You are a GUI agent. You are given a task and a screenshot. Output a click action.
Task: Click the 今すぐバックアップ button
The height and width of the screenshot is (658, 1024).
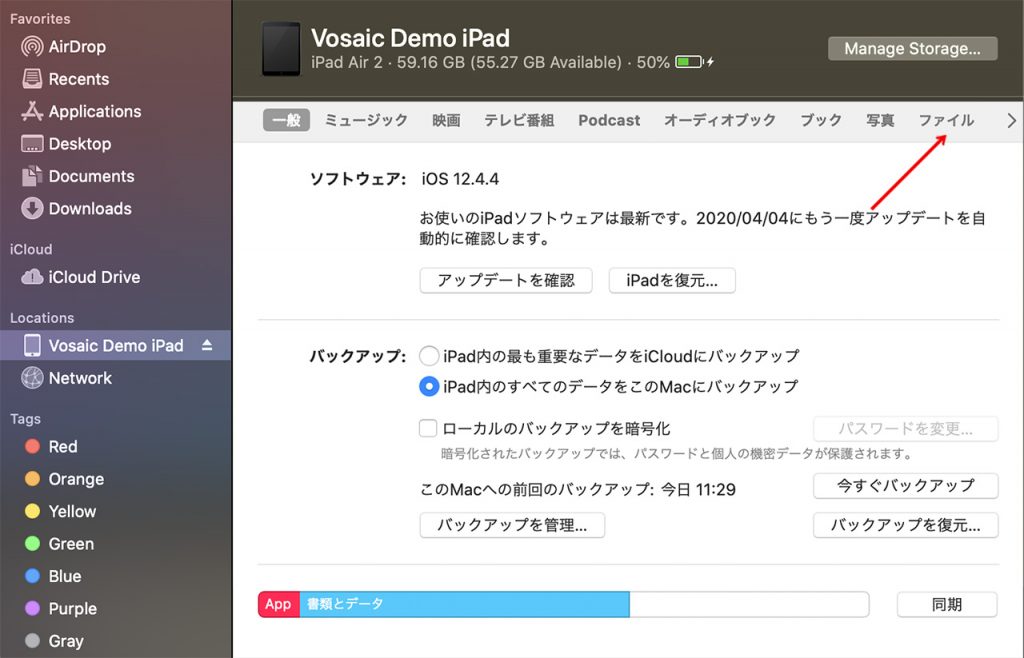coord(905,485)
